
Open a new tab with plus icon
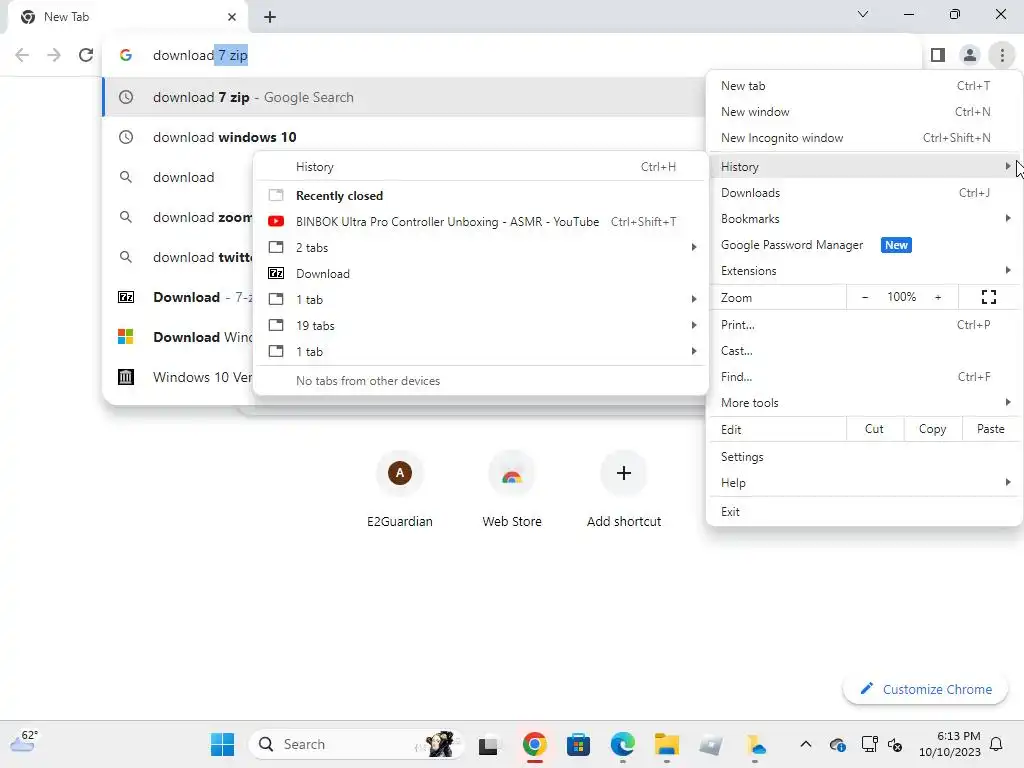(x=270, y=17)
